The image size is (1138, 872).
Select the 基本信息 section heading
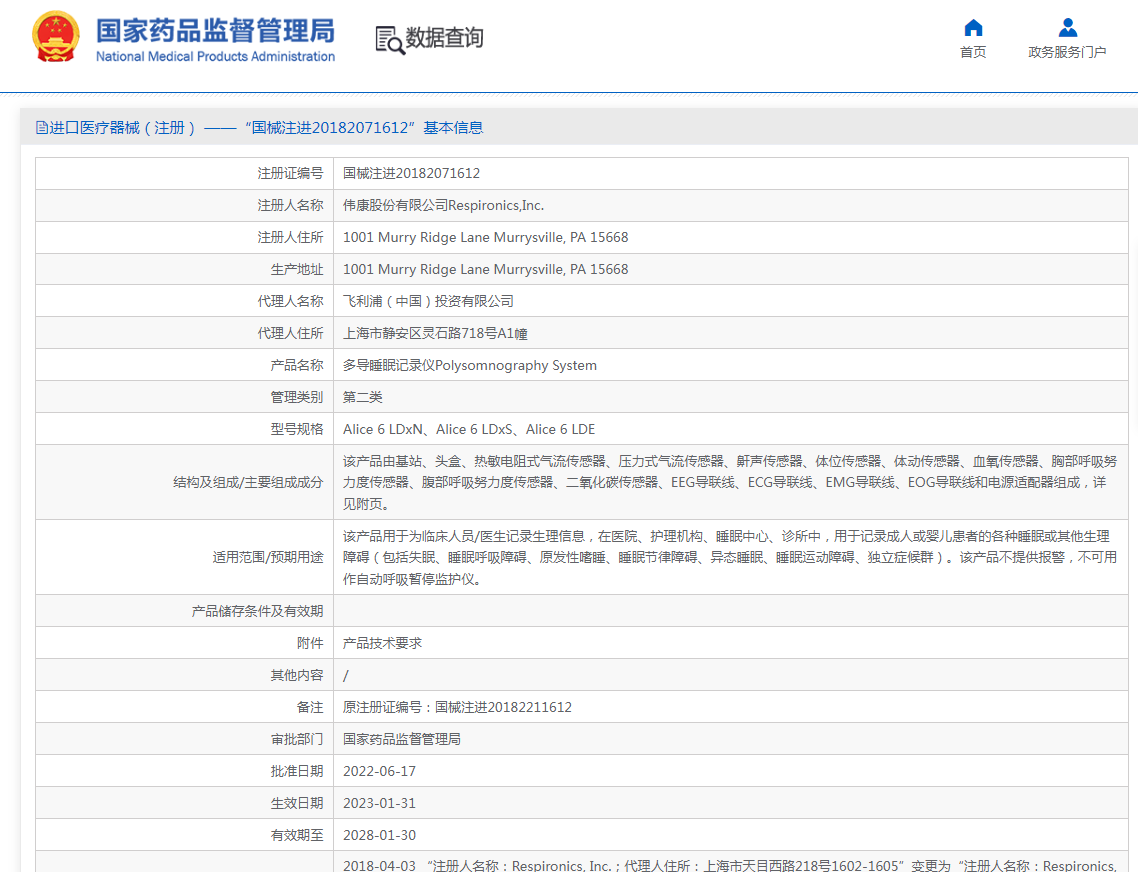(x=453, y=128)
